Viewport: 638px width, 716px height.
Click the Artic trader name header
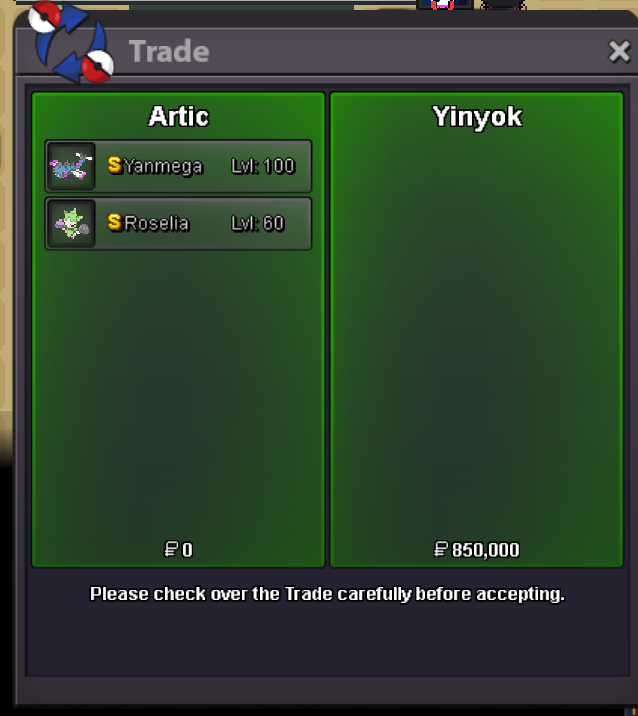tap(179, 116)
